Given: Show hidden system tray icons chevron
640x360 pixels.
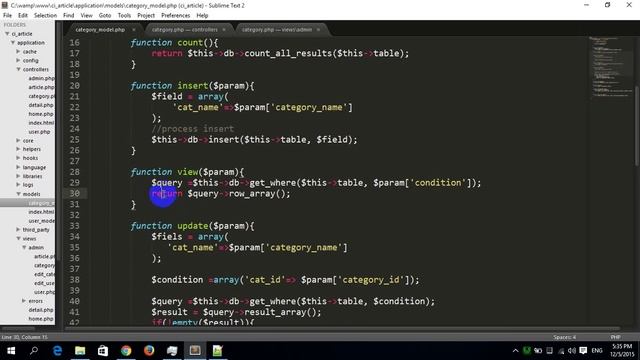Looking at the screenshot, I should click(516, 351).
